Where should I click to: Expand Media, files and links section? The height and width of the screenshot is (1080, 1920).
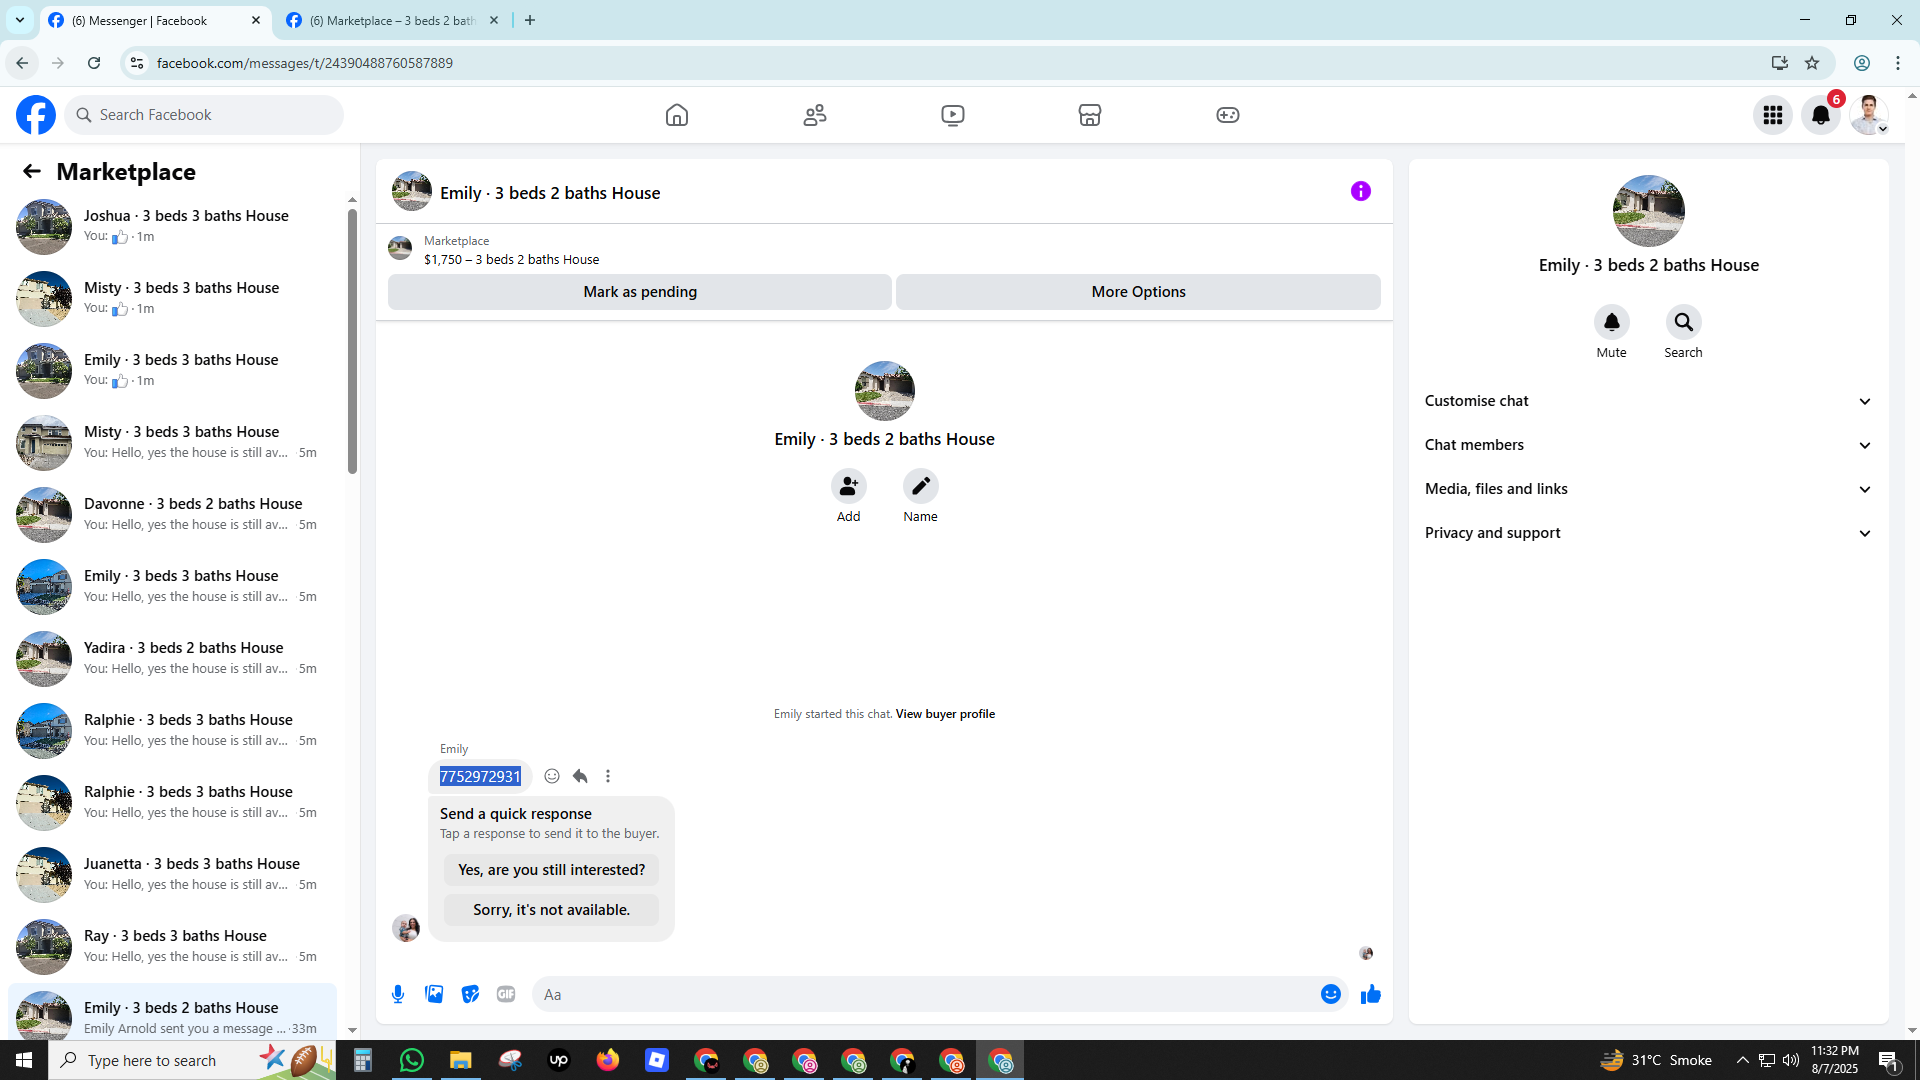[x=1648, y=489]
